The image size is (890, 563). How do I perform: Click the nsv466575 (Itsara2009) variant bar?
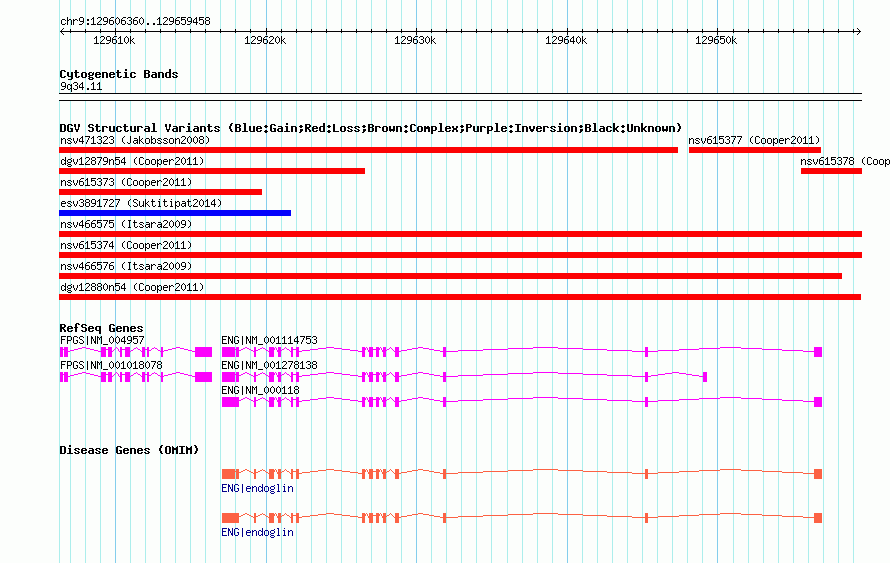tap(460, 234)
